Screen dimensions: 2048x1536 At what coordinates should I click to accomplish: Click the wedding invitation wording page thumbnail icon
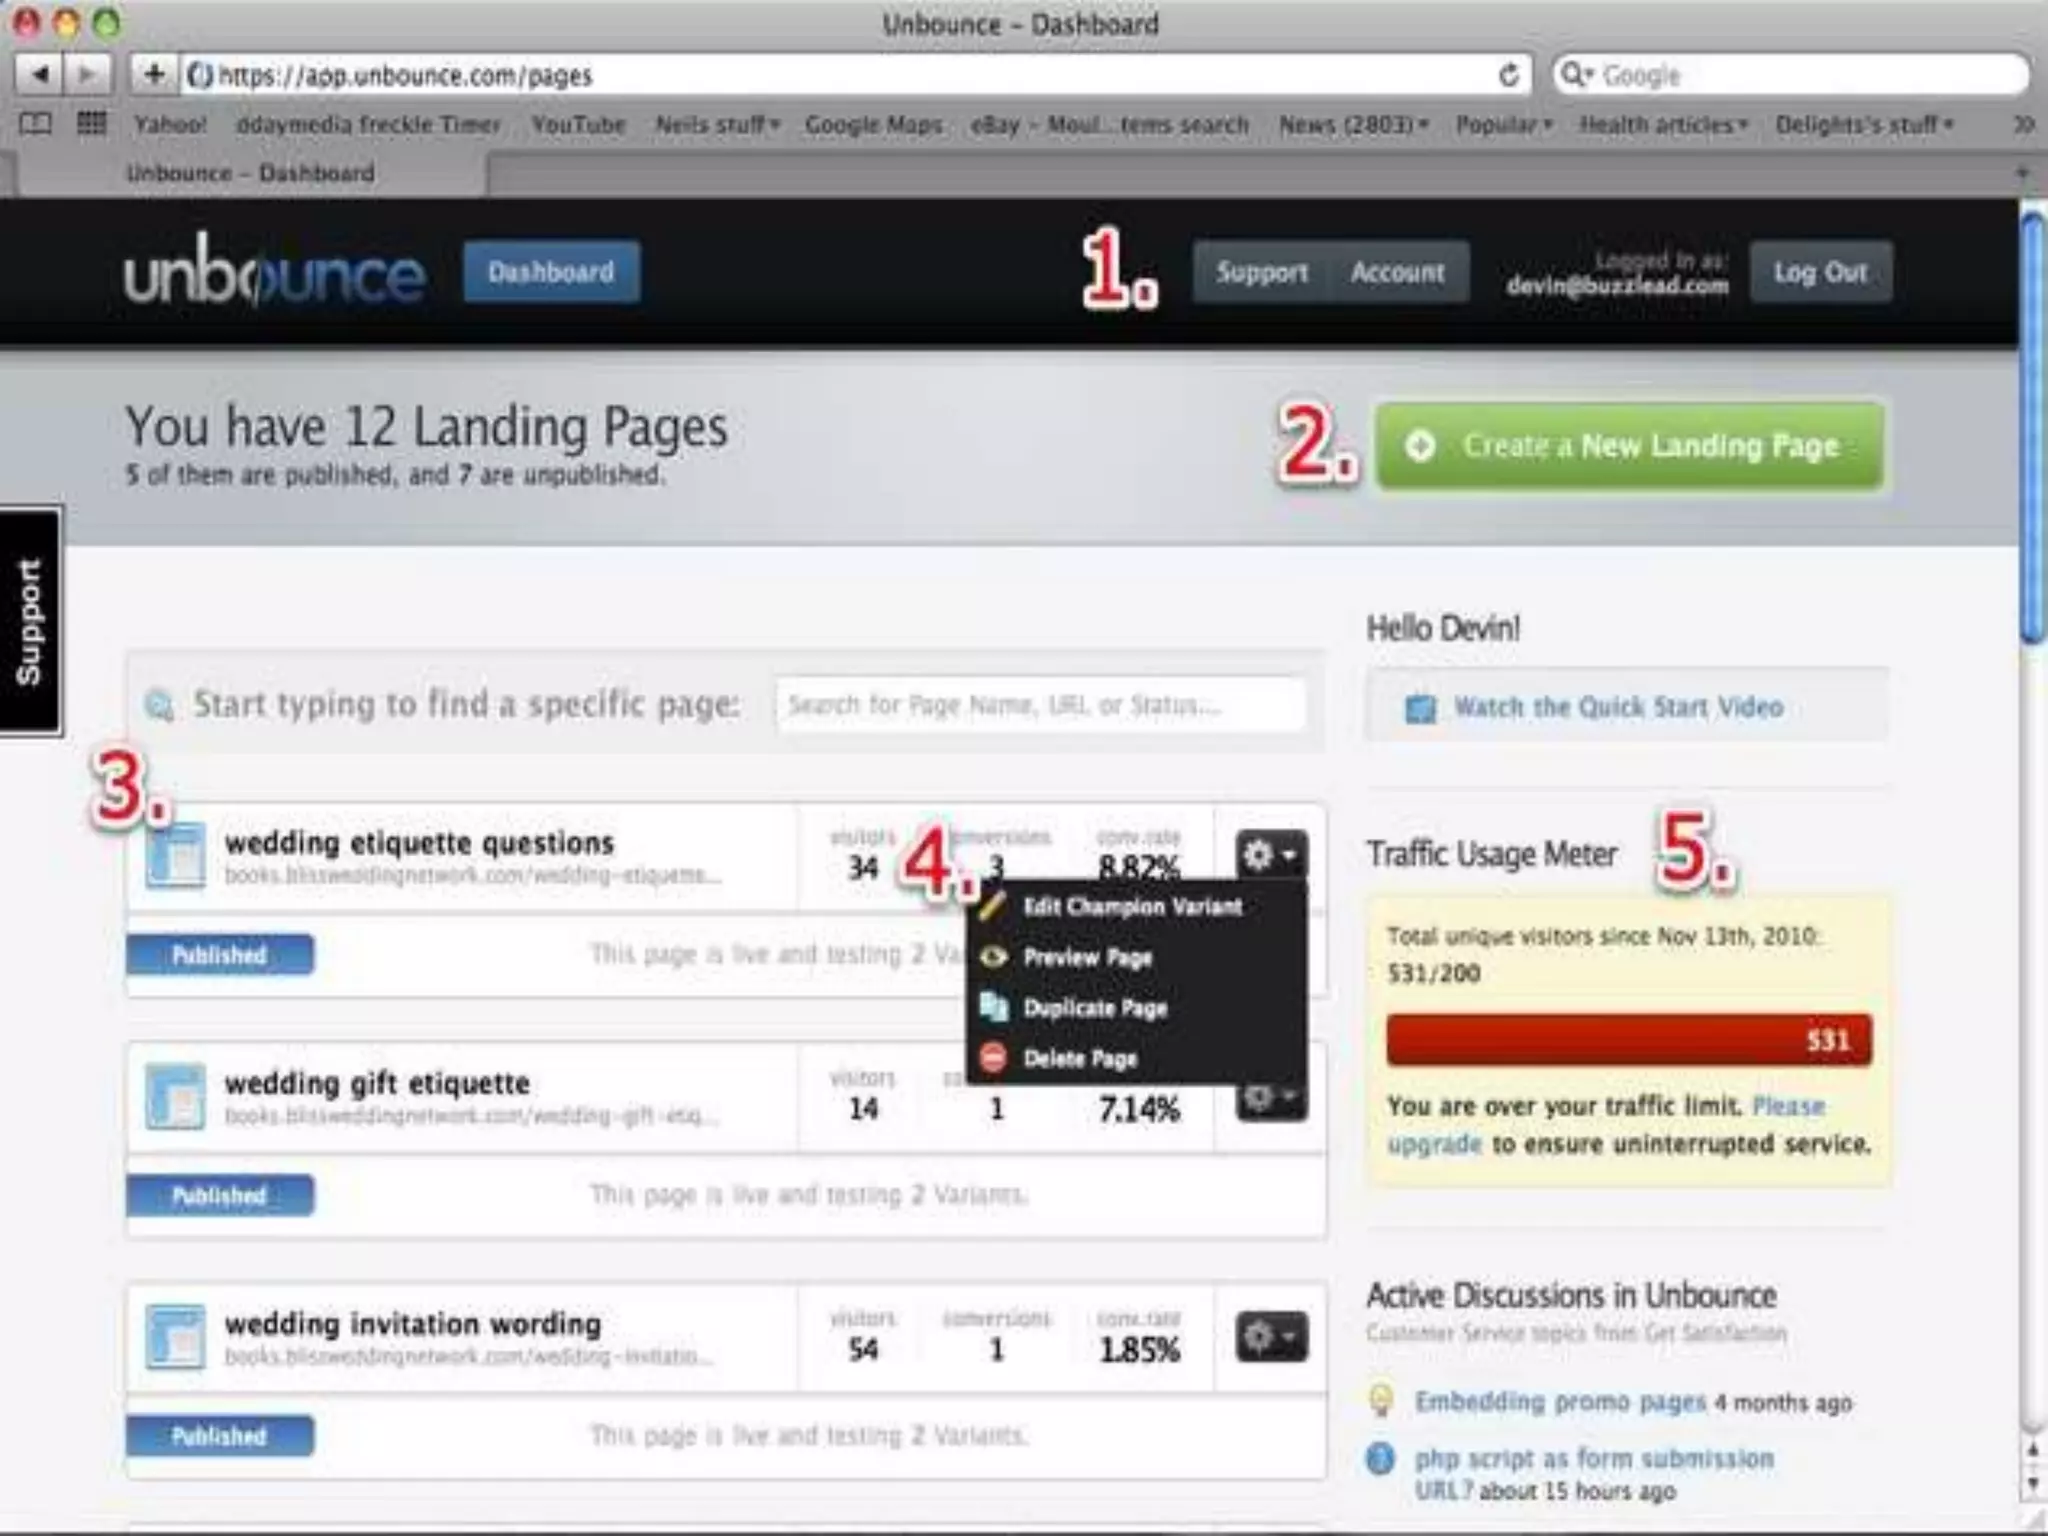click(175, 1336)
